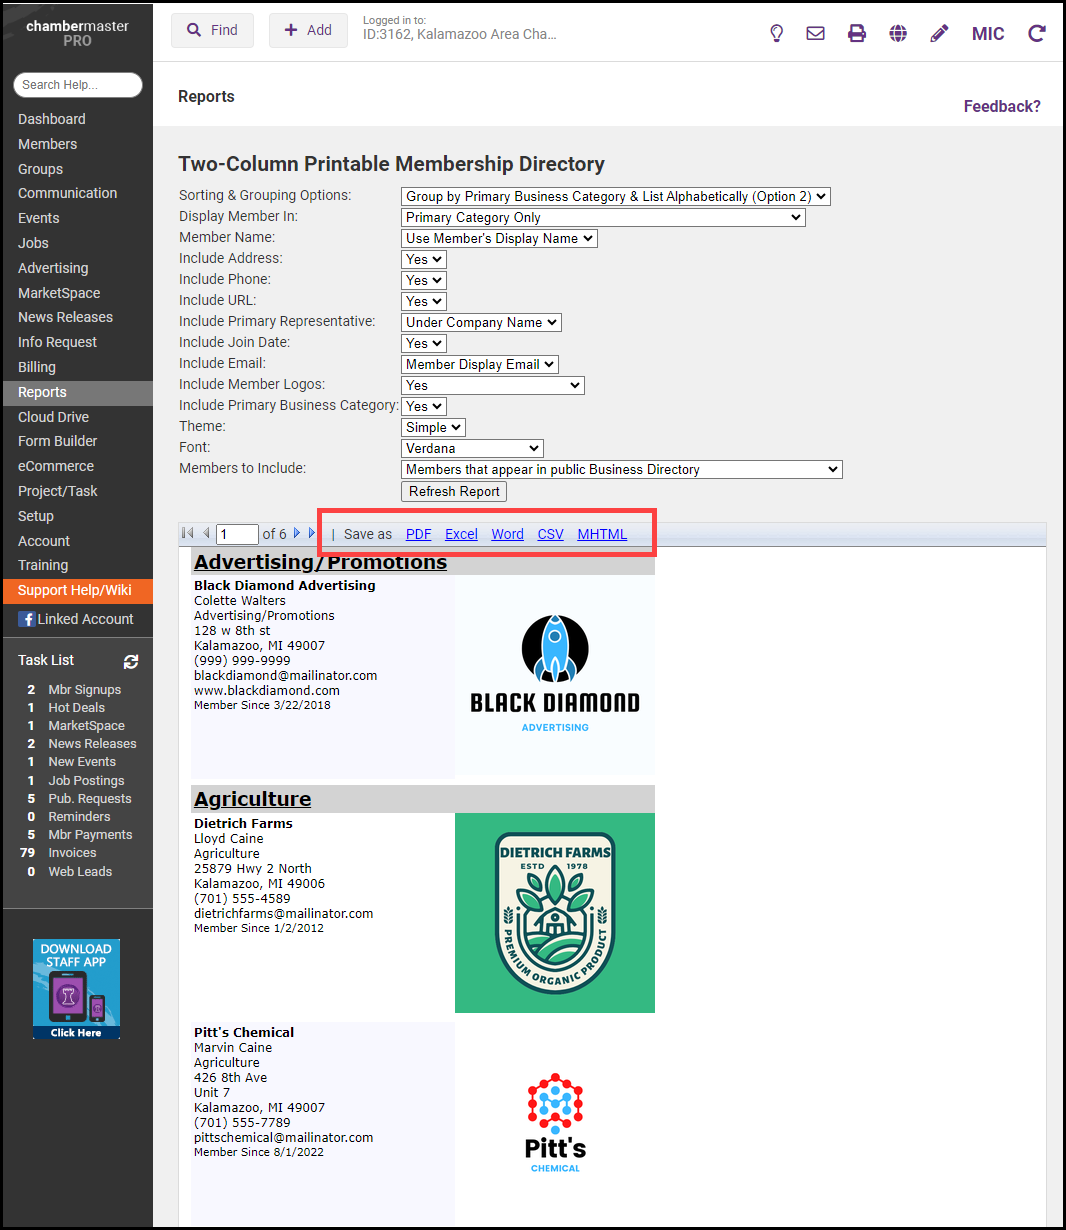
Task: Open Member Name dropdown
Action: tap(499, 238)
